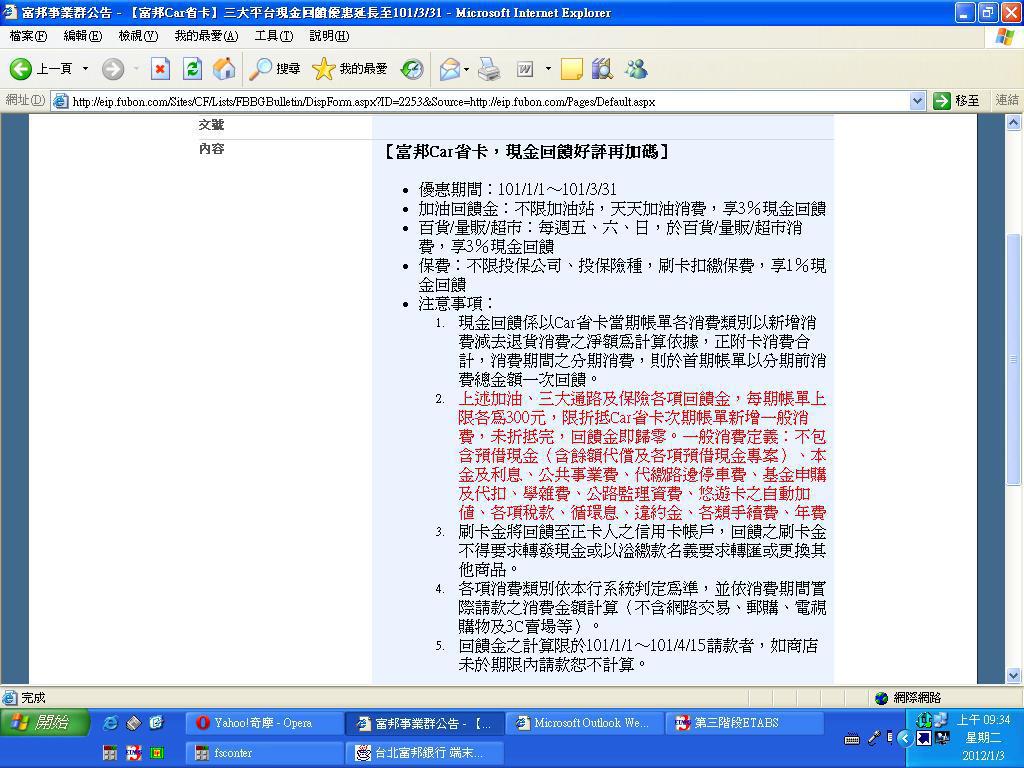Click the vertical scrollbar up arrow
Screen dimensions: 1024x768
pos(1014,122)
